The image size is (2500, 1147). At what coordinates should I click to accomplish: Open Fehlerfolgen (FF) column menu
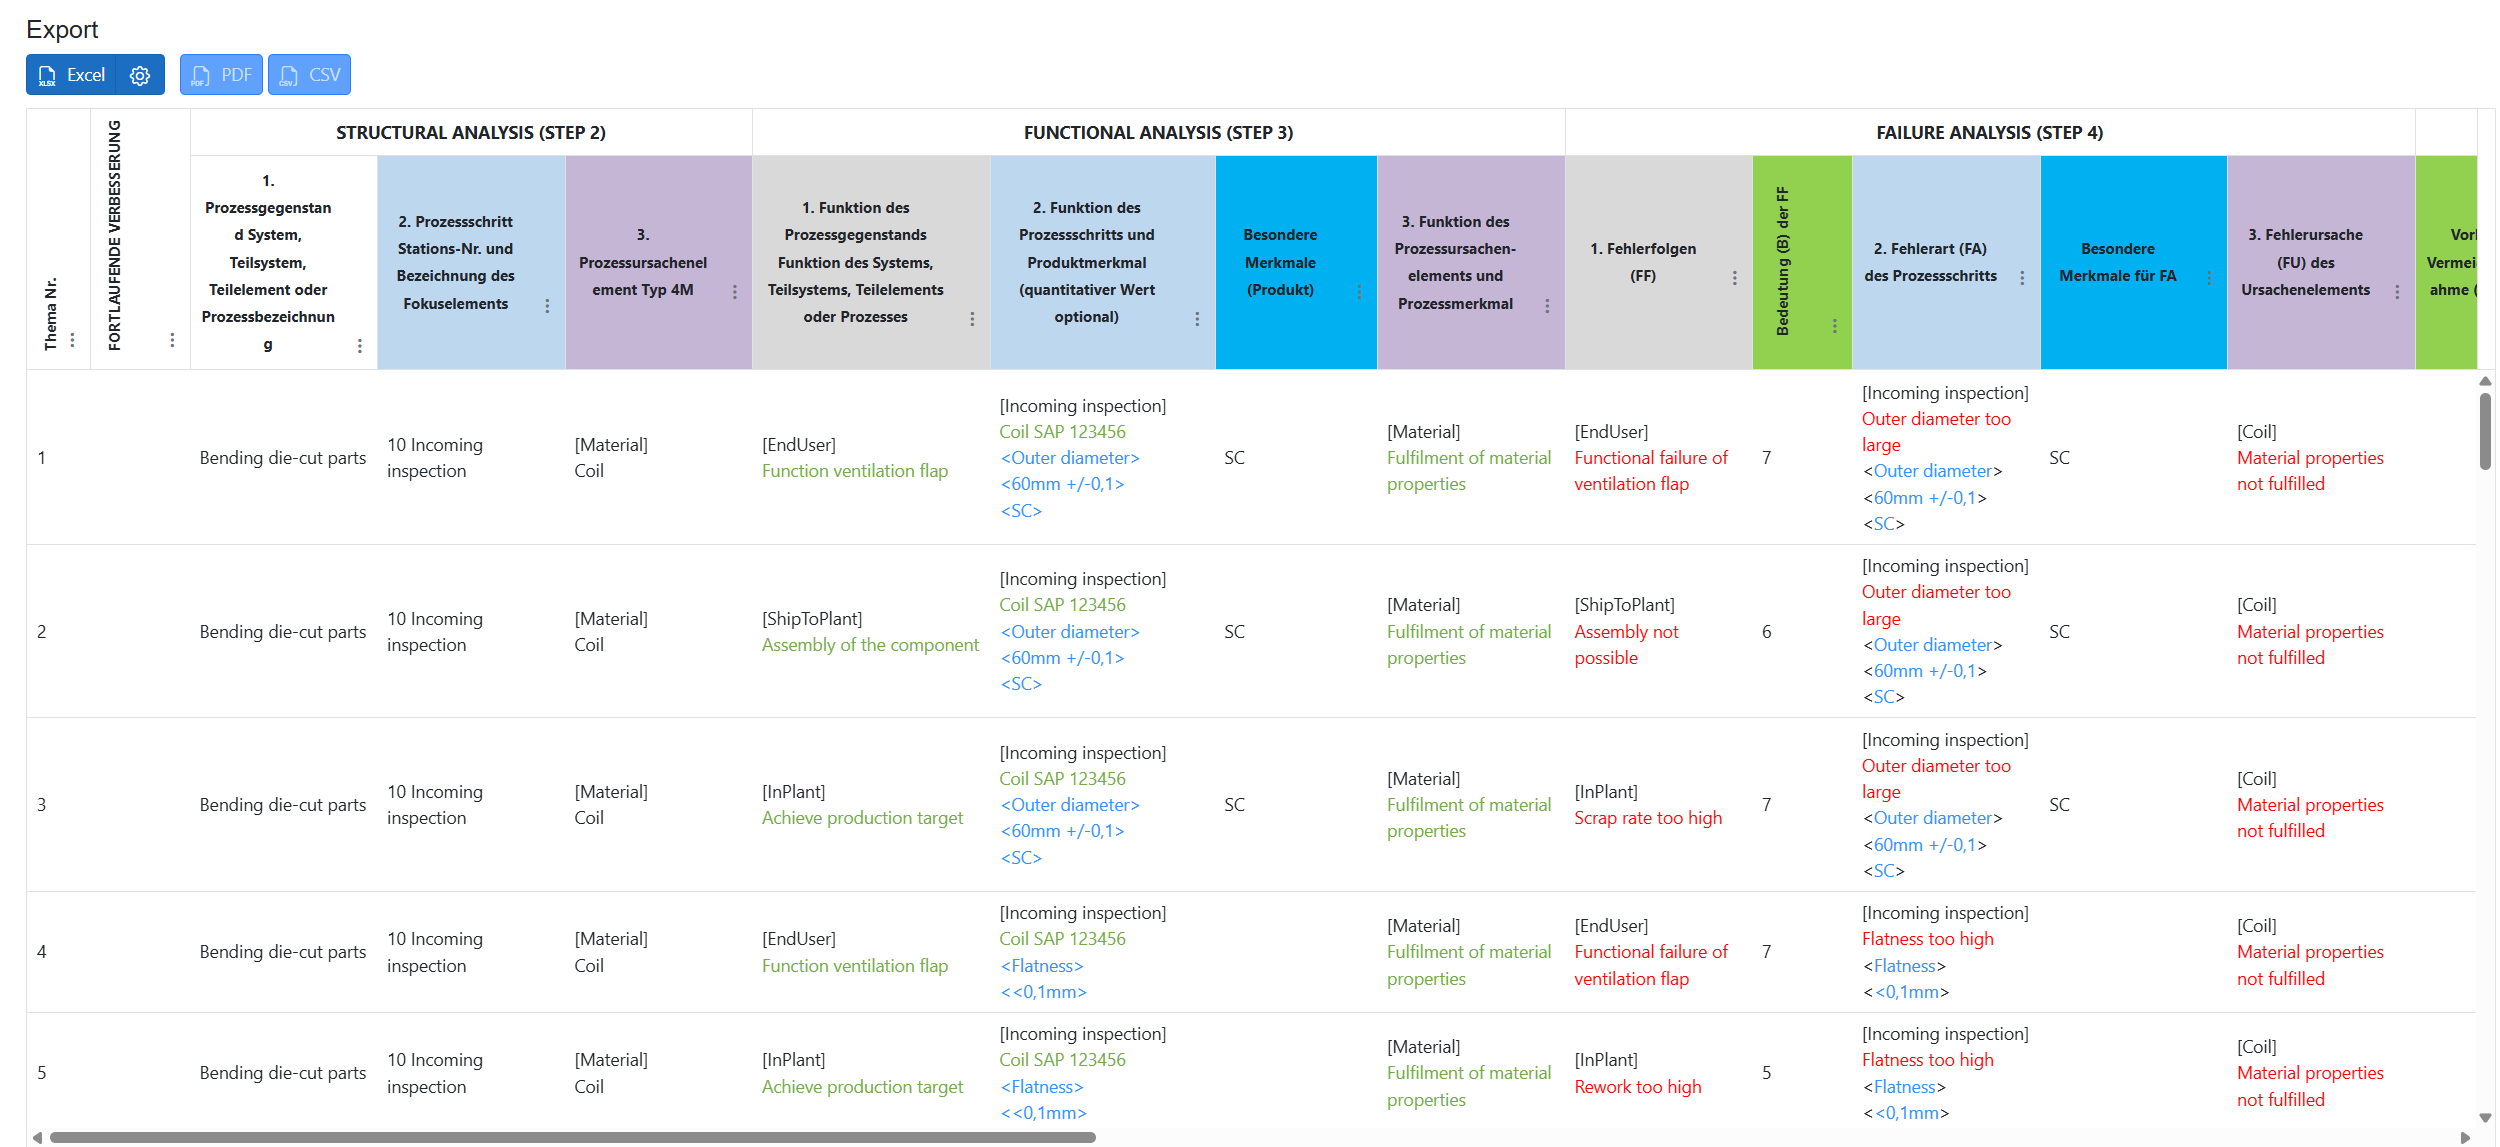pyautogui.click(x=1734, y=278)
